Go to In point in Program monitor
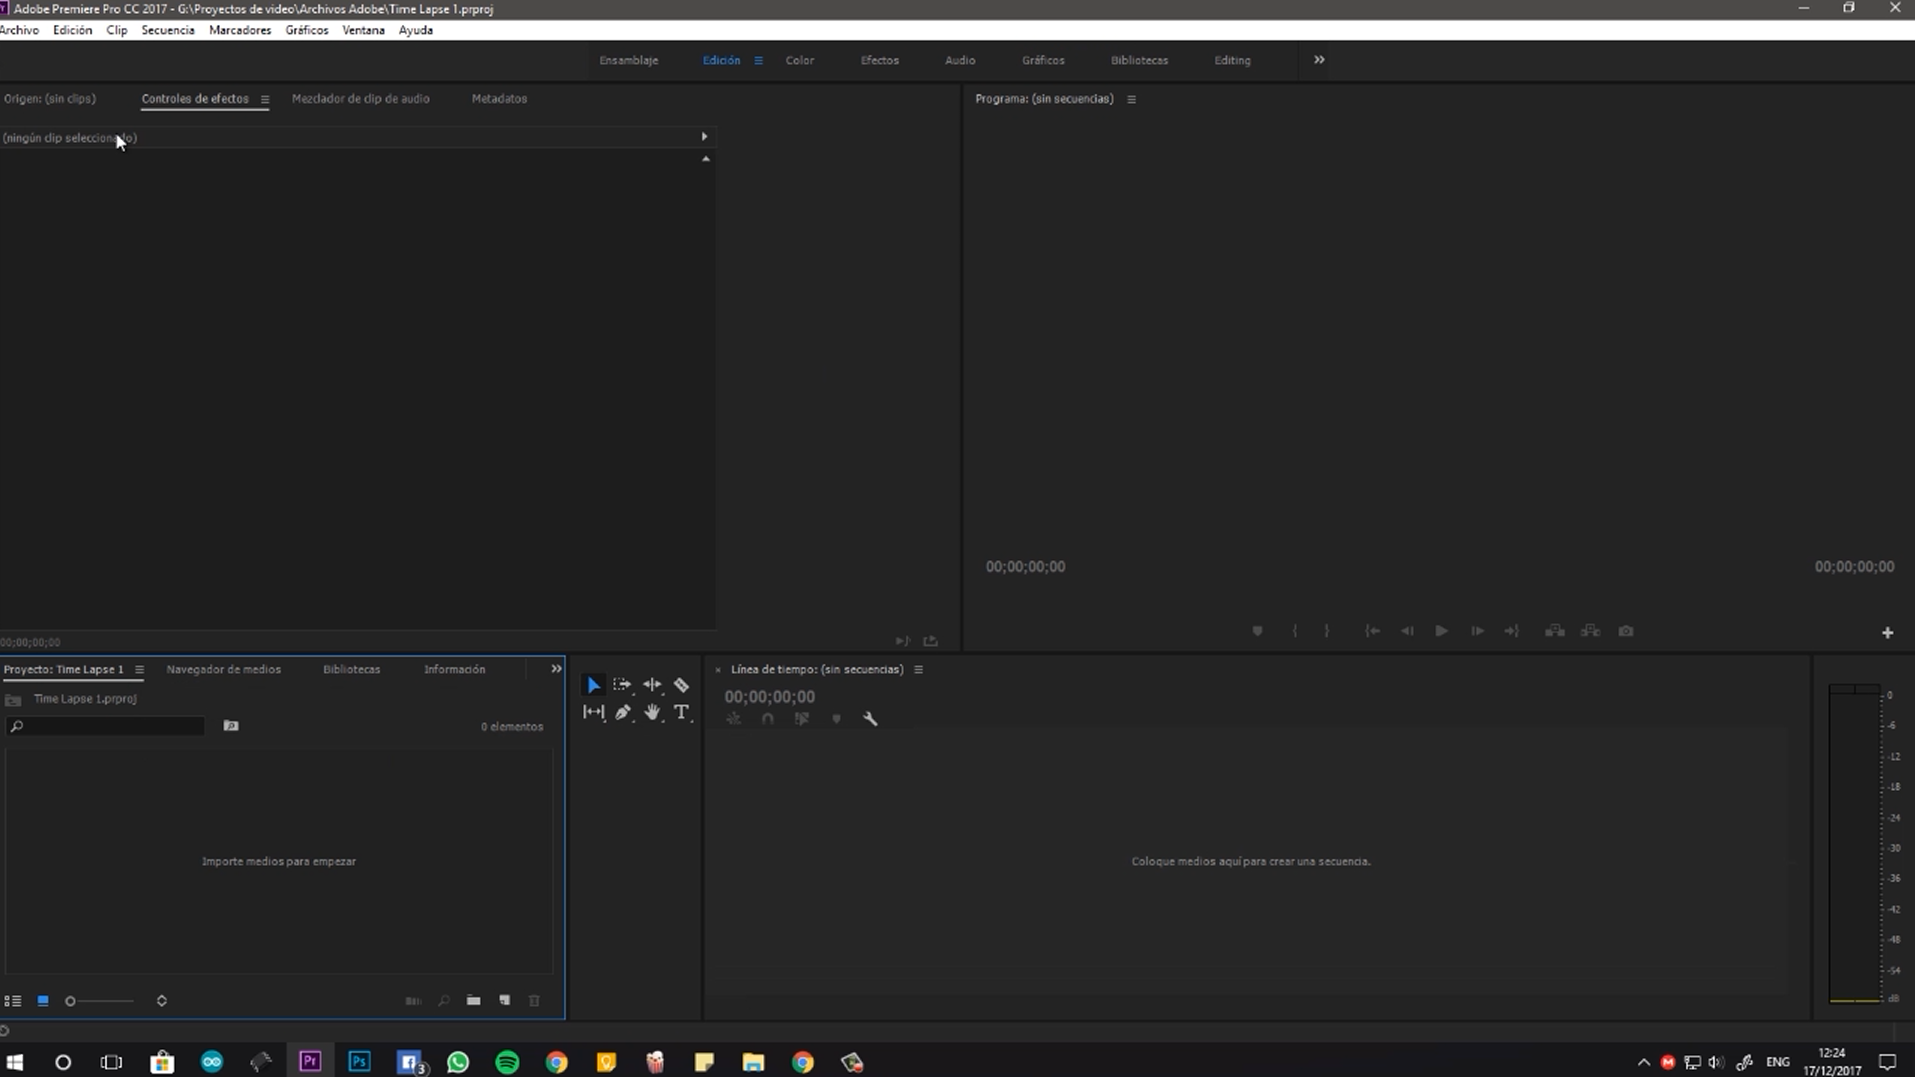 pos(1372,631)
